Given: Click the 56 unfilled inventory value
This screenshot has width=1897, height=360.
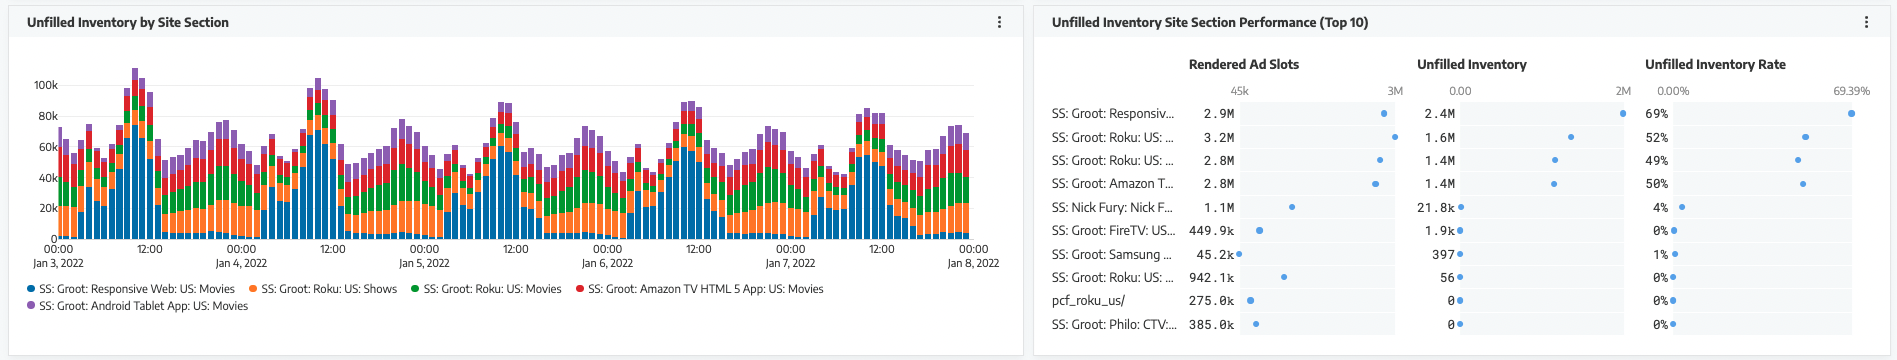Looking at the screenshot, I should [1447, 278].
